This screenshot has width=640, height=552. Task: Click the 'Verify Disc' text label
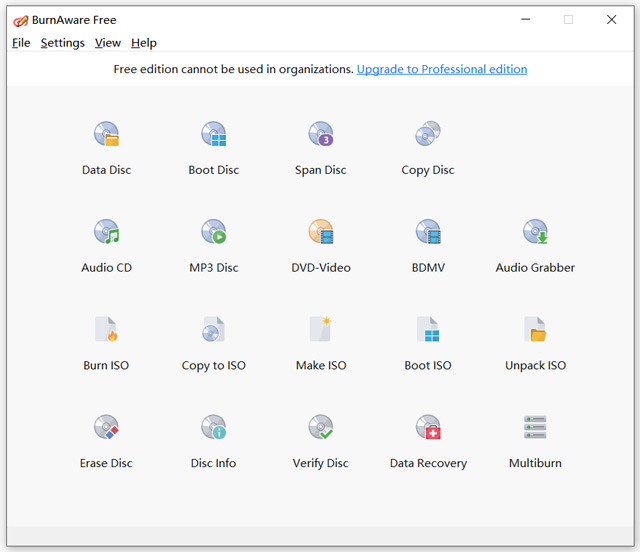[321, 463]
